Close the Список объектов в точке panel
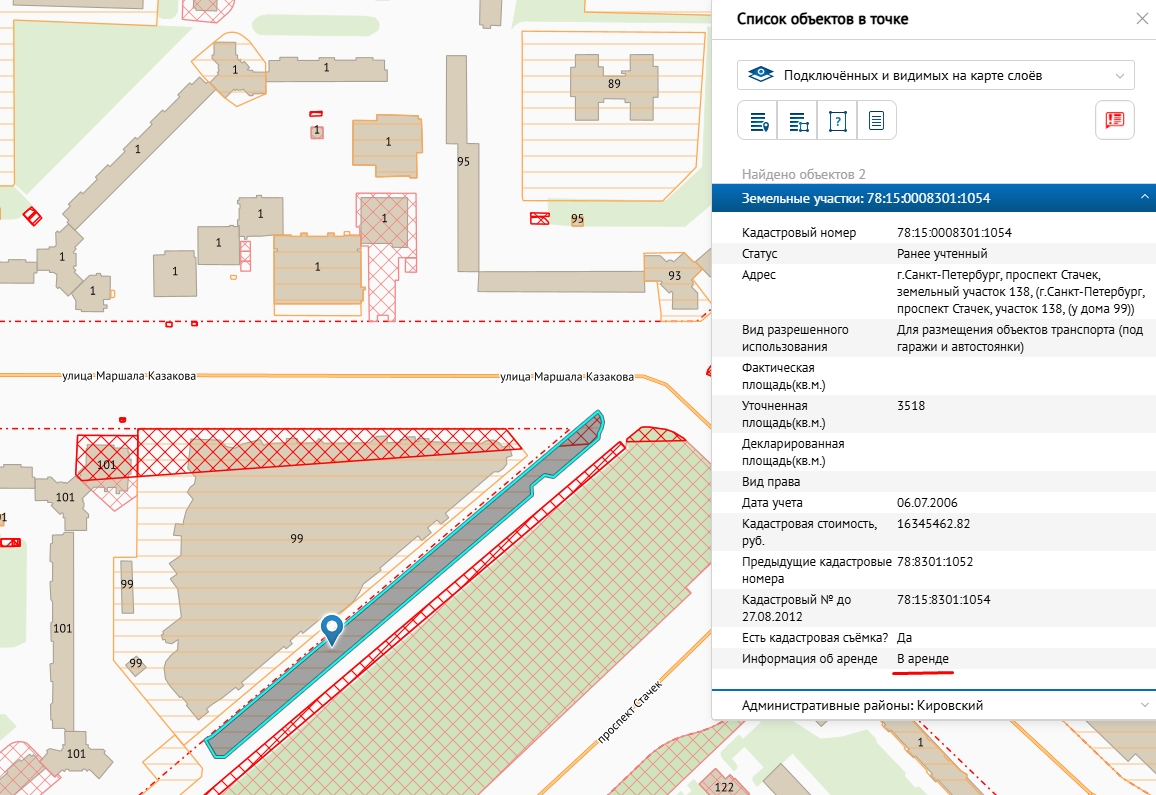 1141,19
